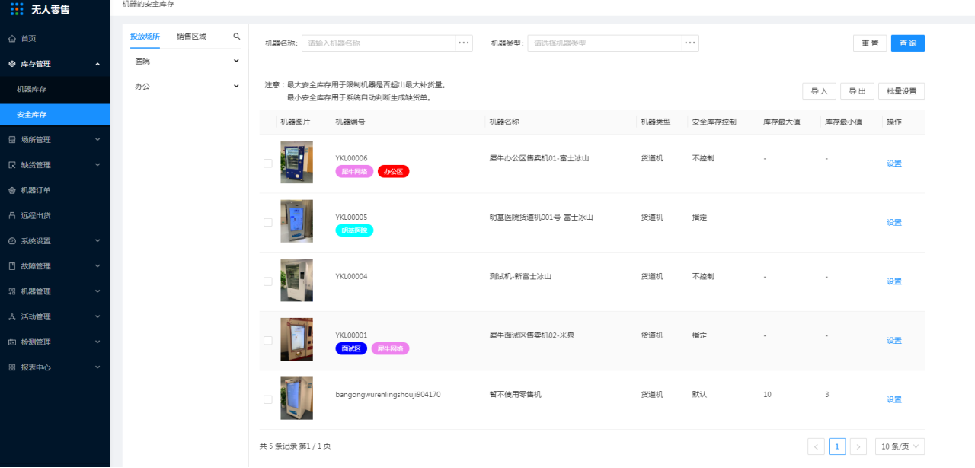
Task: Open the 机器库存 submenu item
Action: (x=55, y=89)
